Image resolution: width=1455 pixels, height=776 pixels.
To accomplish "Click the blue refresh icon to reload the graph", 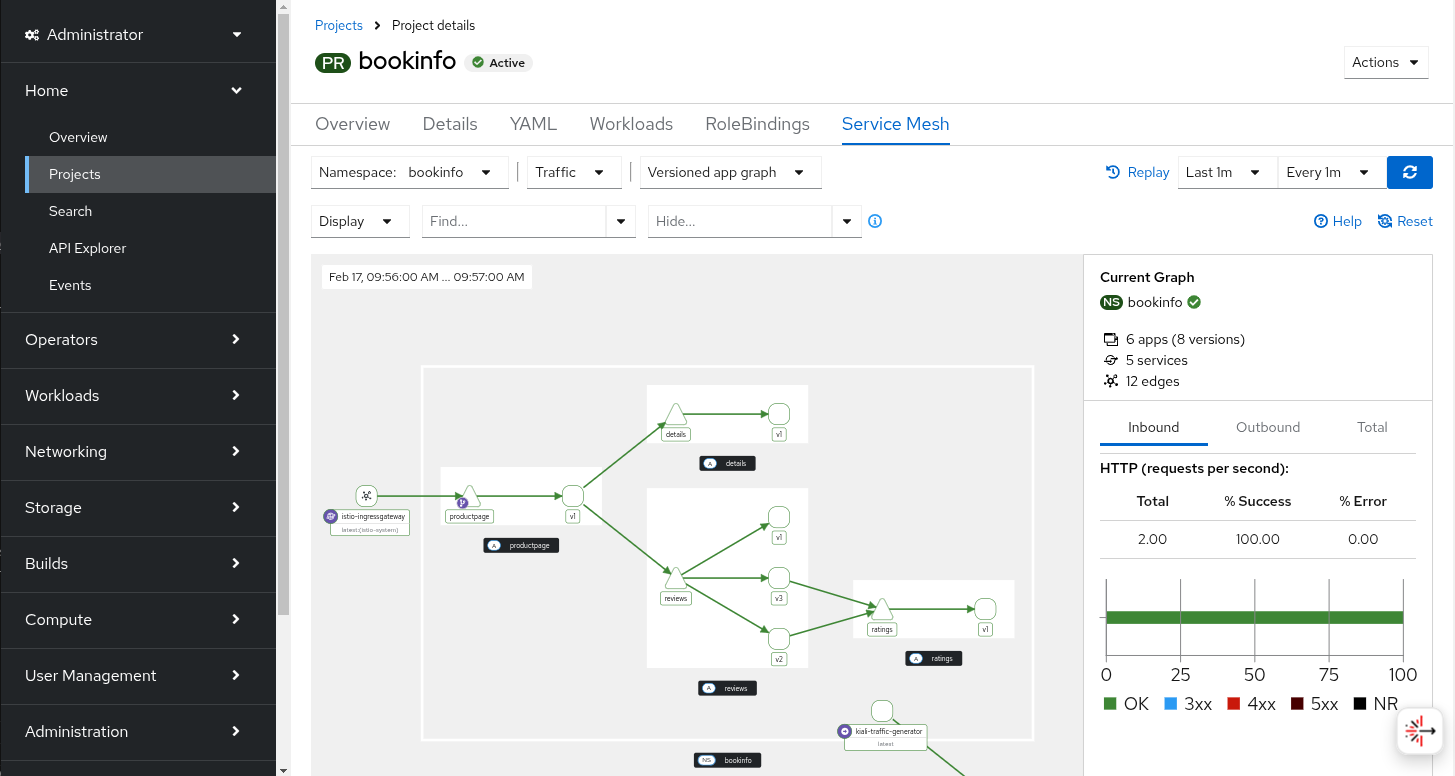I will [1409, 172].
